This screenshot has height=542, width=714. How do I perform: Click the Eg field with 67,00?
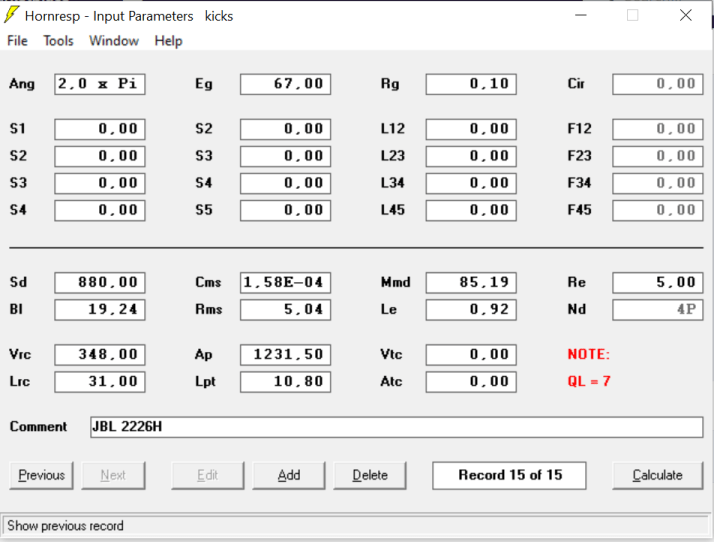286,84
